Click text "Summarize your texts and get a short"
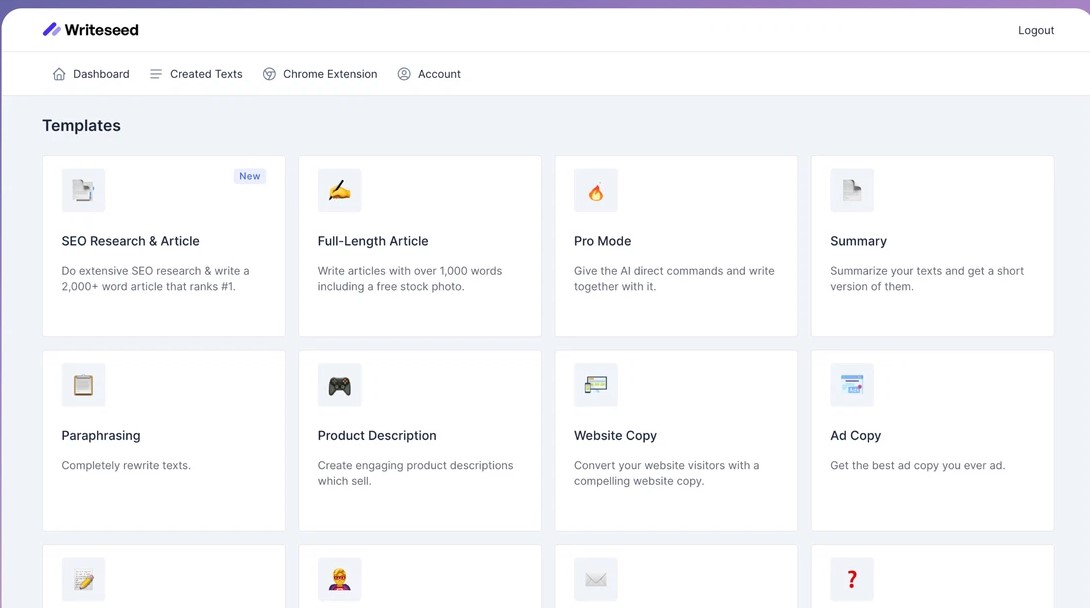Viewport: 1090px width, 608px height. pyautogui.click(x=927, y=270)
